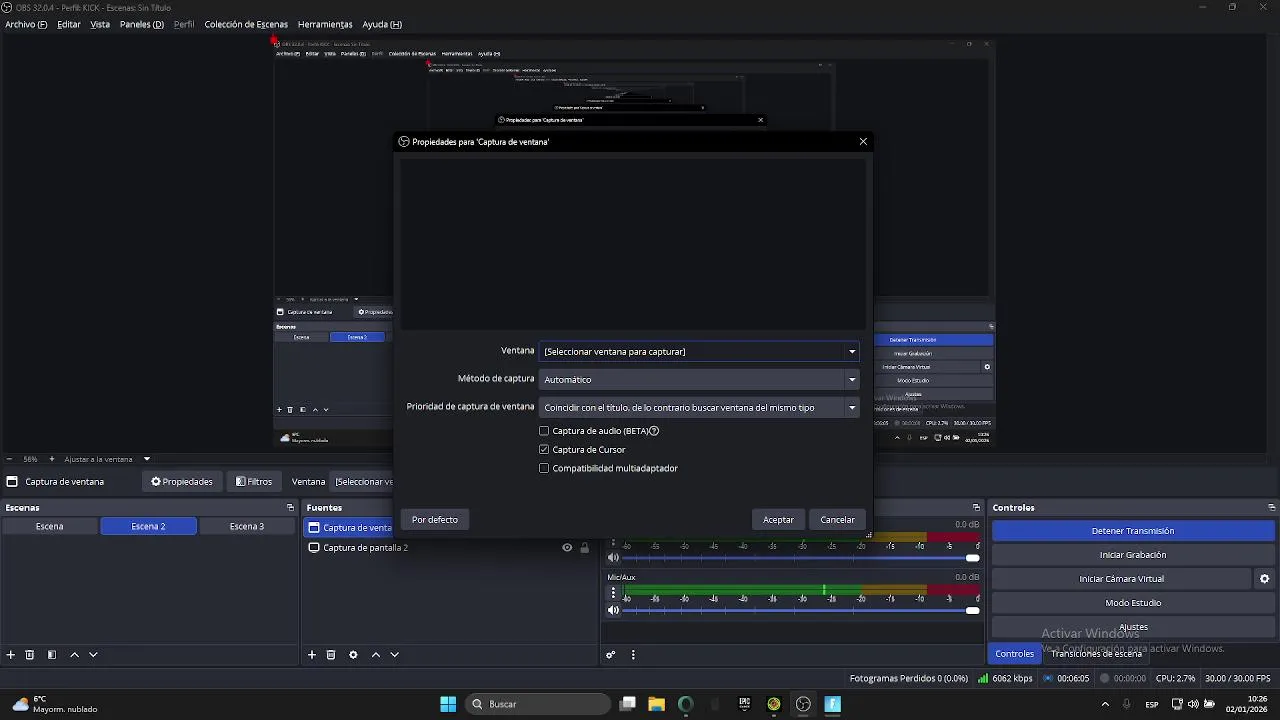This screenshot has width=1280, height=720.
Task: Open virtual camera settings gear
Action: (1264, 579)
